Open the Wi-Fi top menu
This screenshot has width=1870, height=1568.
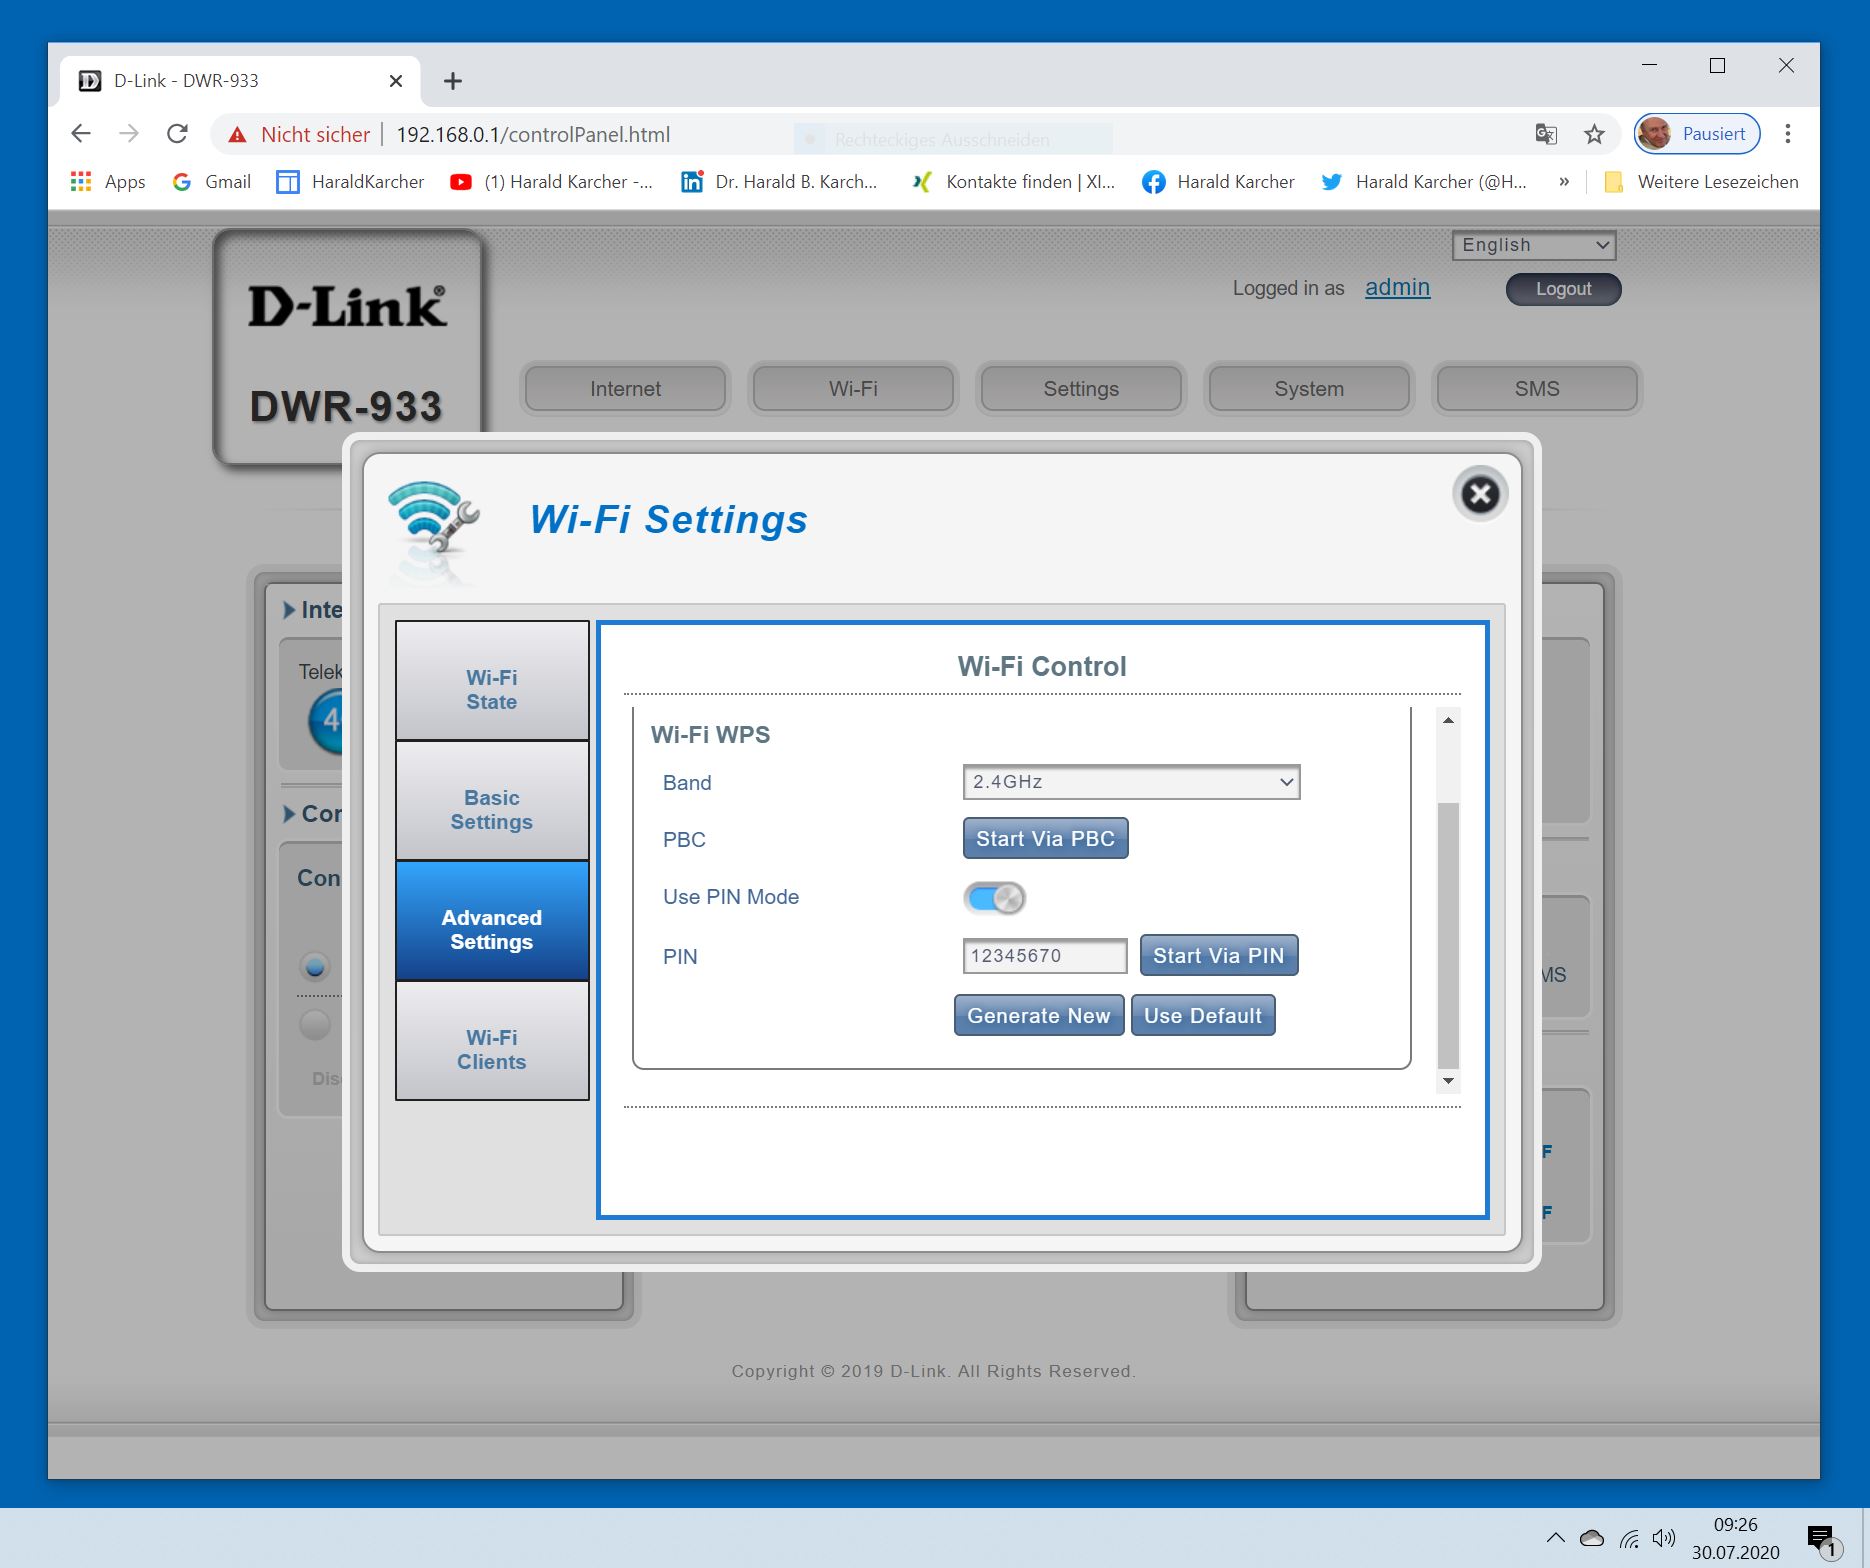pos(853,389)
